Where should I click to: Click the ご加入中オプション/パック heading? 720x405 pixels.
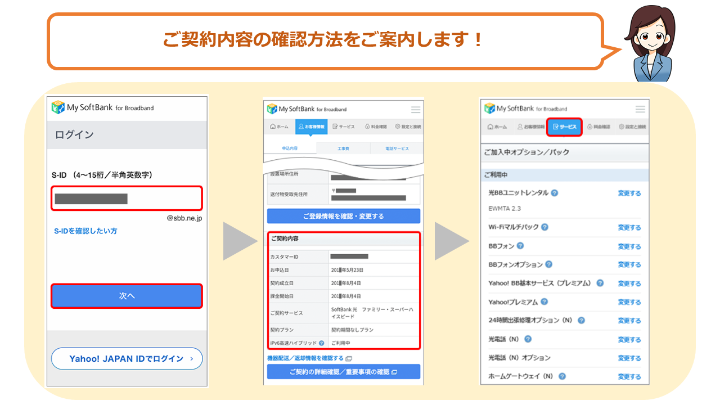527,152
